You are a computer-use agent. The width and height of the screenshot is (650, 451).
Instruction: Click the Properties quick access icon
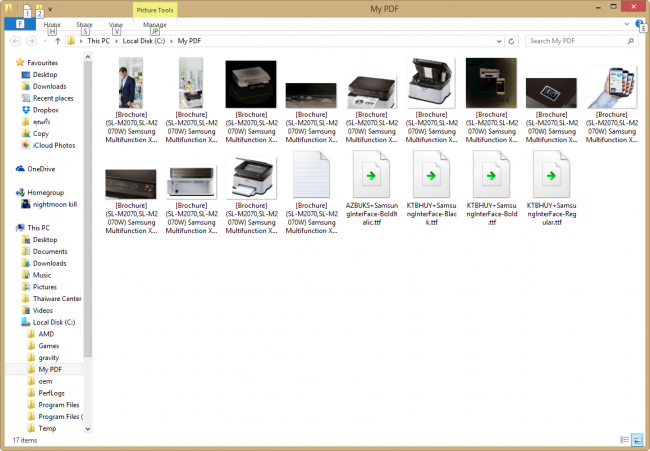click(x=27, y=8)
